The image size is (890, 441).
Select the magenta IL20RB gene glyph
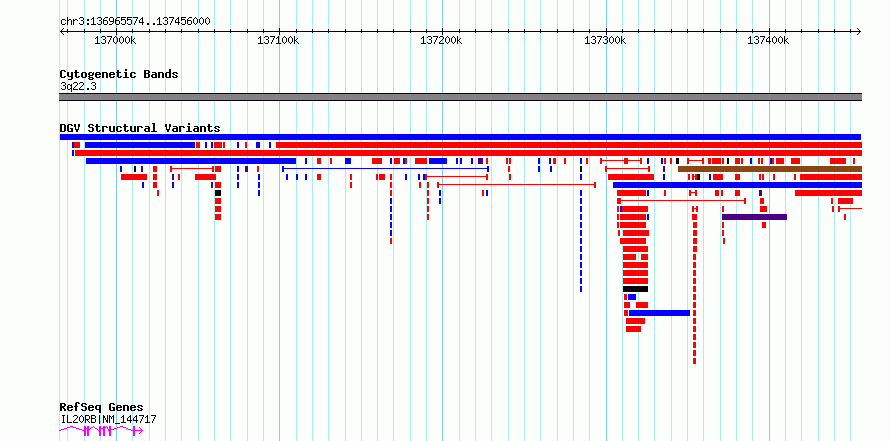pyautogui.click(x=101, y=431)
